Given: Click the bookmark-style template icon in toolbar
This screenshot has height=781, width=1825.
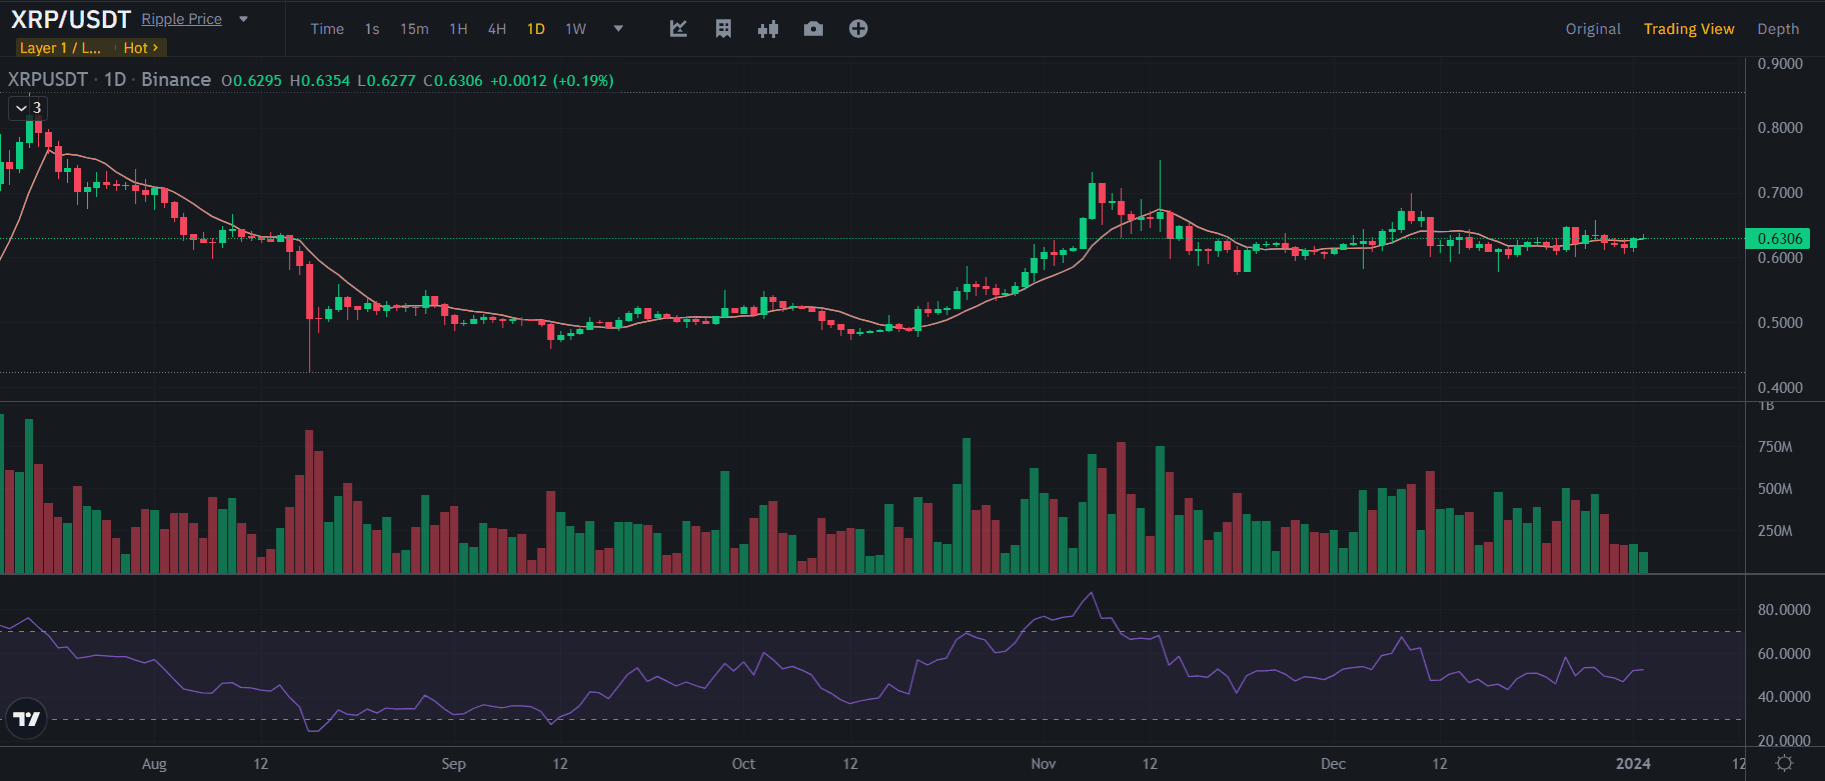Looking at the screenshot, I should [723, 29].
